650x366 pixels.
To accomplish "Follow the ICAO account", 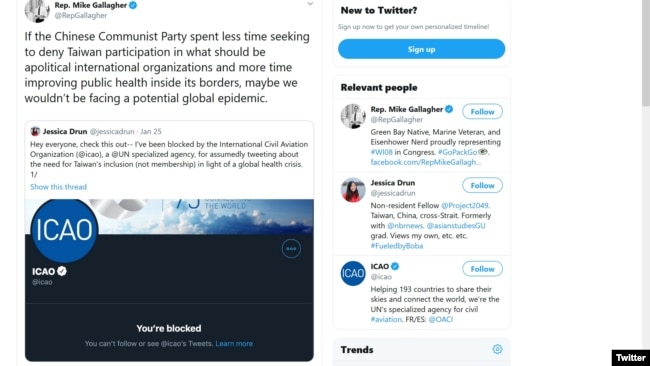I will pos(483,269).
